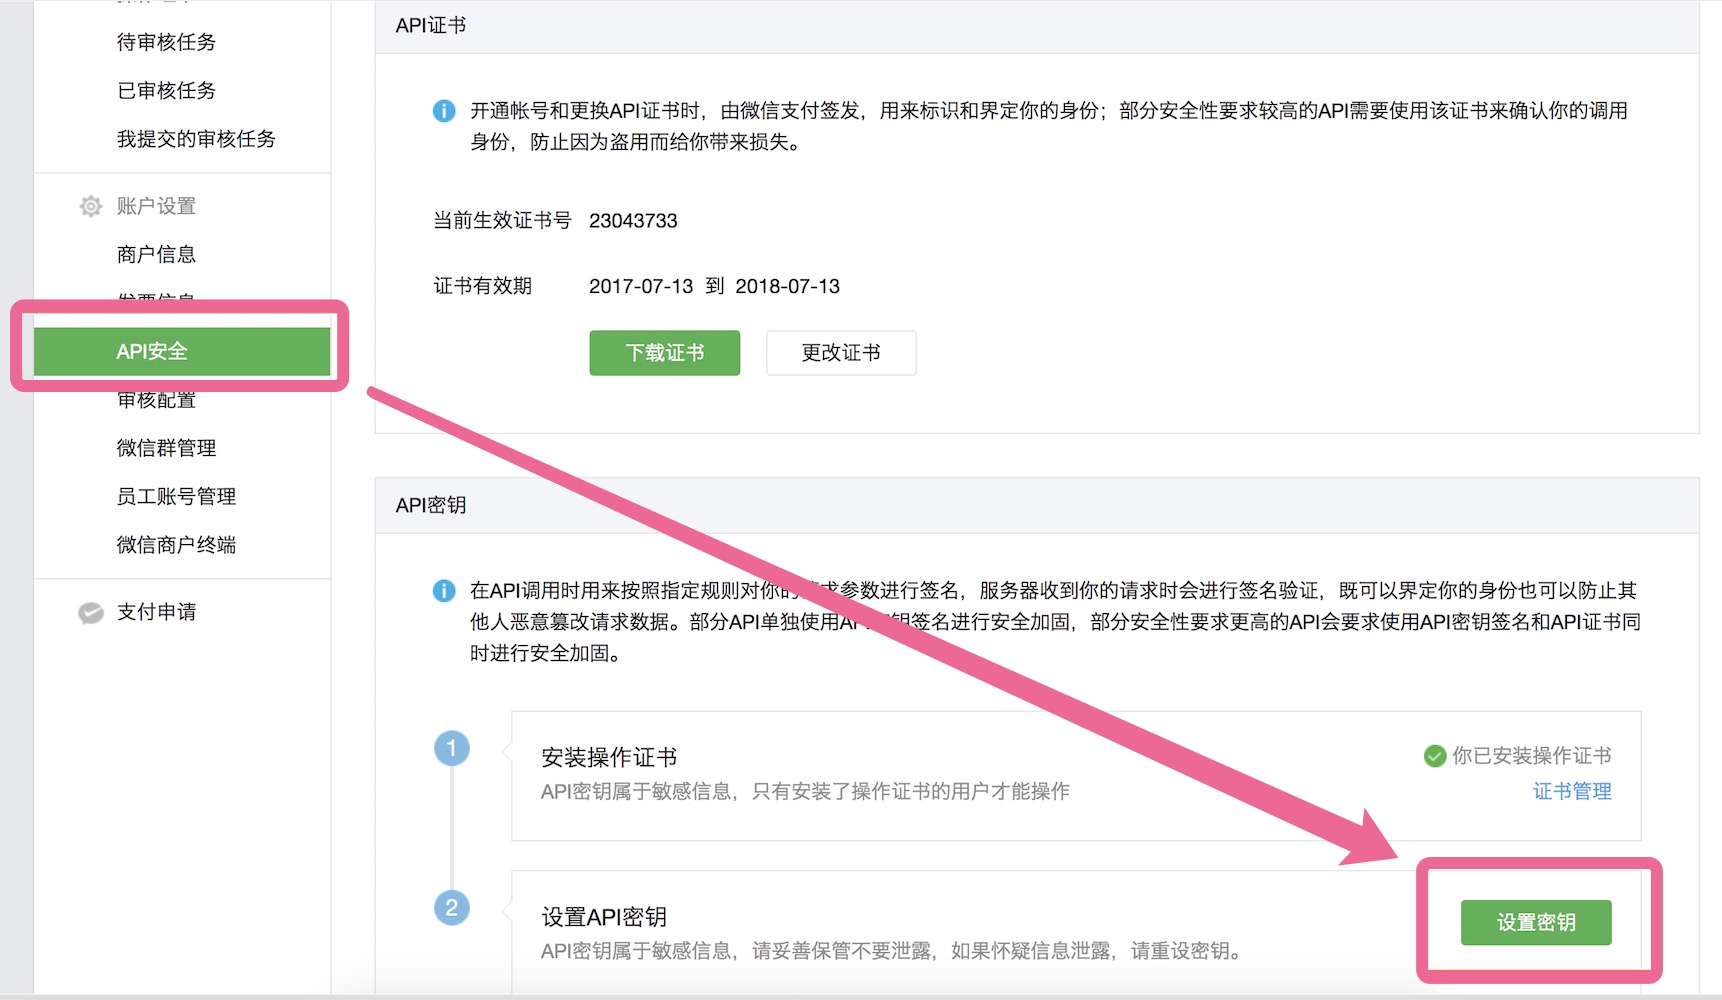Open 已审核任务 in the sidebar

point(166,90)
